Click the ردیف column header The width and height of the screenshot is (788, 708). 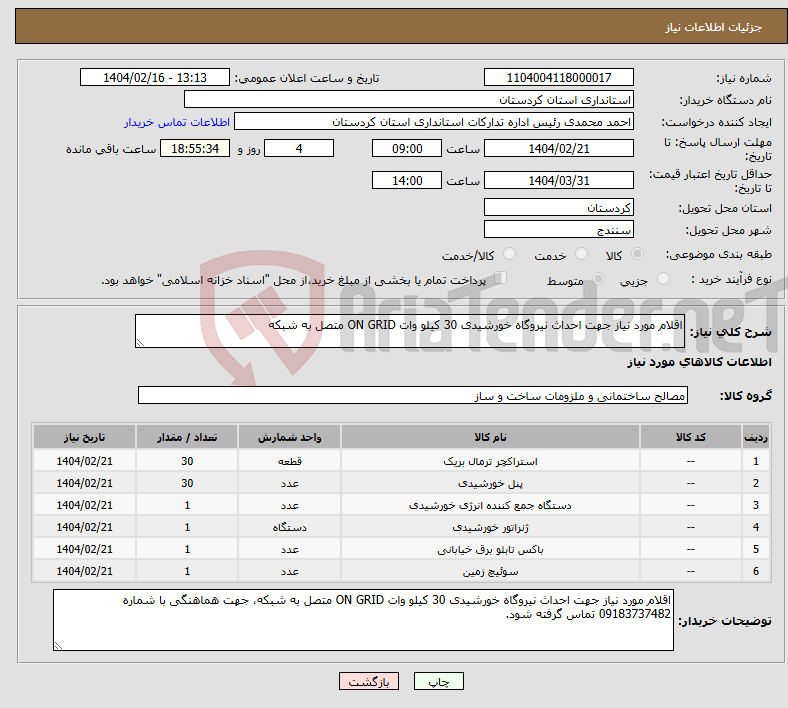[755, 437]
